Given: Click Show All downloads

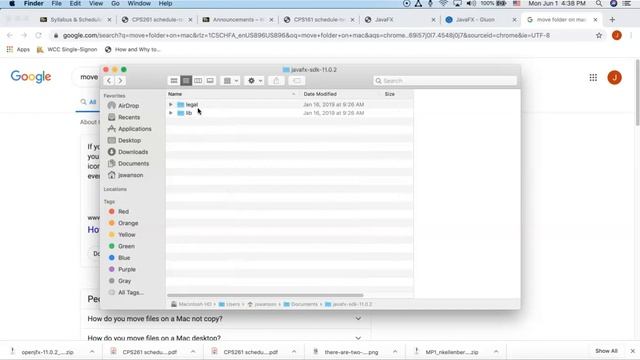Looking at the screenshot, I should coord(606,351).
